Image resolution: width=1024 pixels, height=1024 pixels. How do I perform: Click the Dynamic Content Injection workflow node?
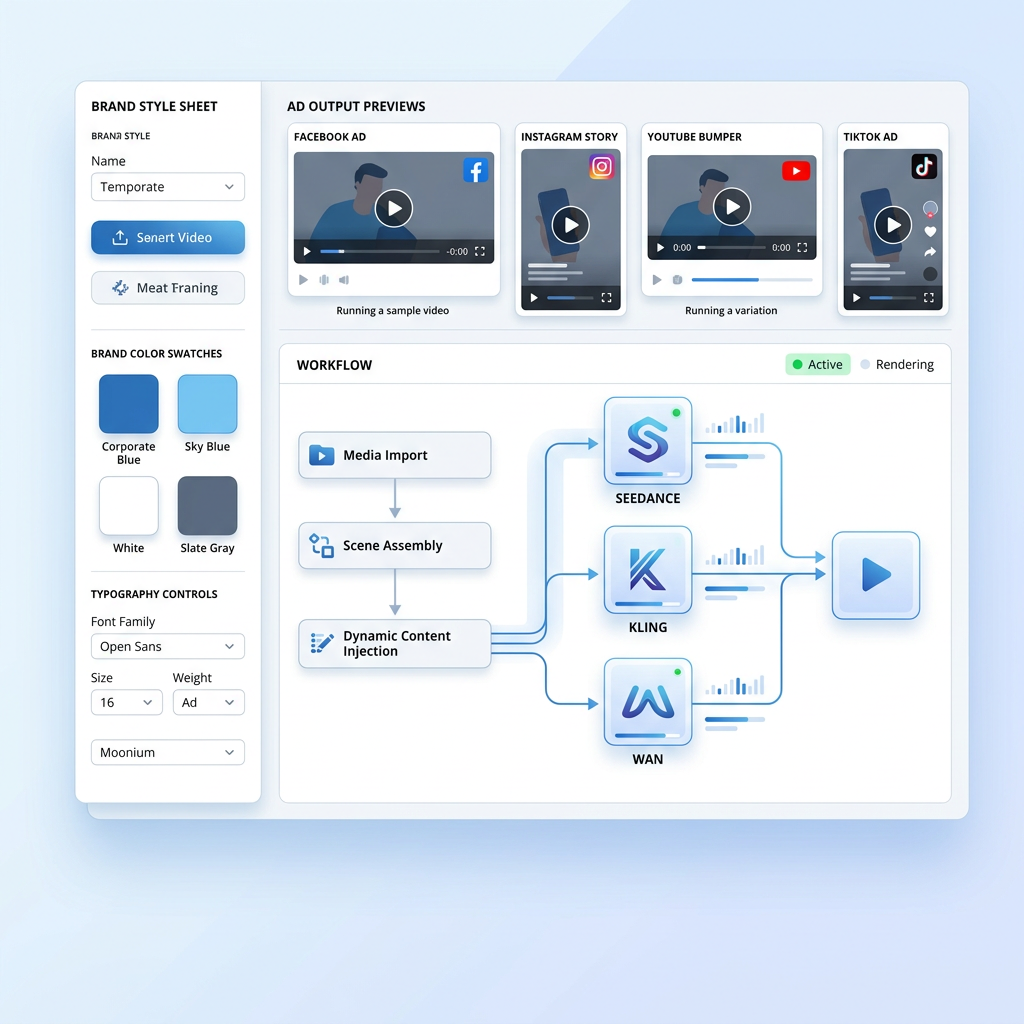point(394,643)
